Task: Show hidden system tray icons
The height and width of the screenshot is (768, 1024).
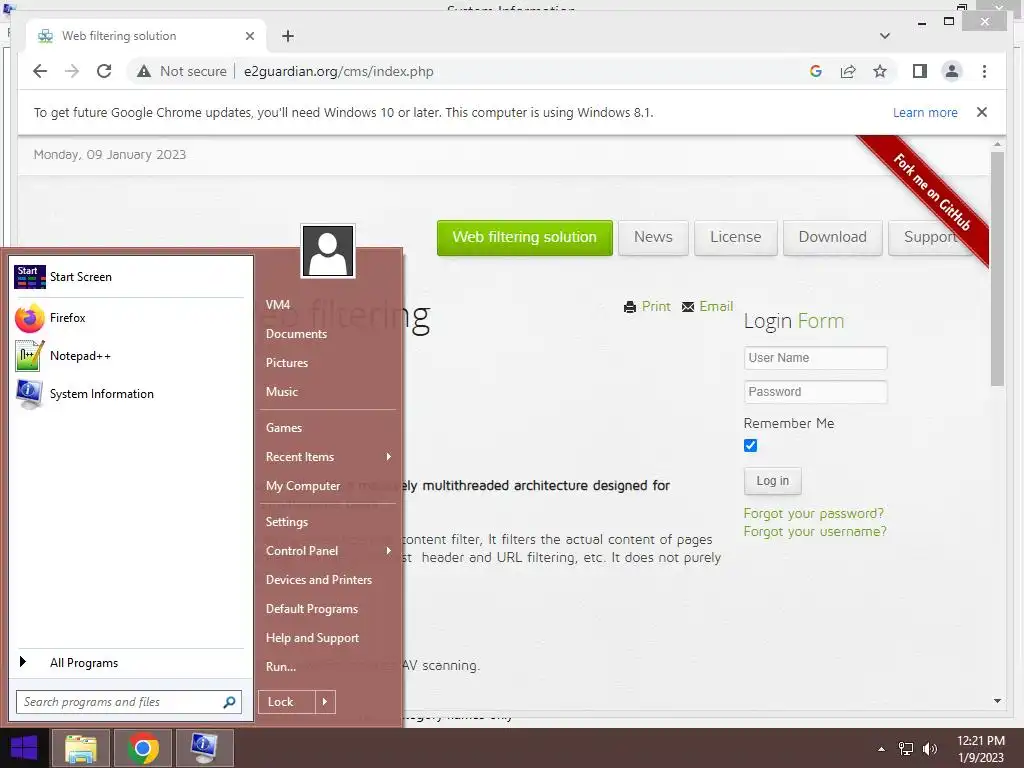Action: tap(882, 748)
